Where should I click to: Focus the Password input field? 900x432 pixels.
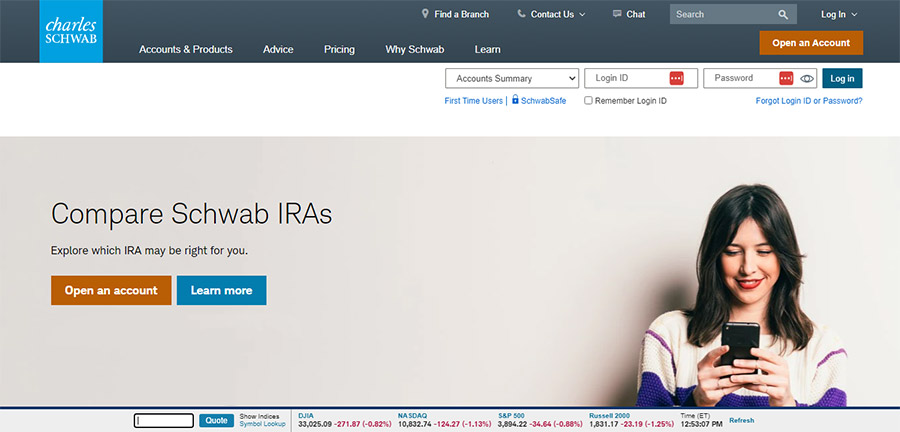(760, 78)
